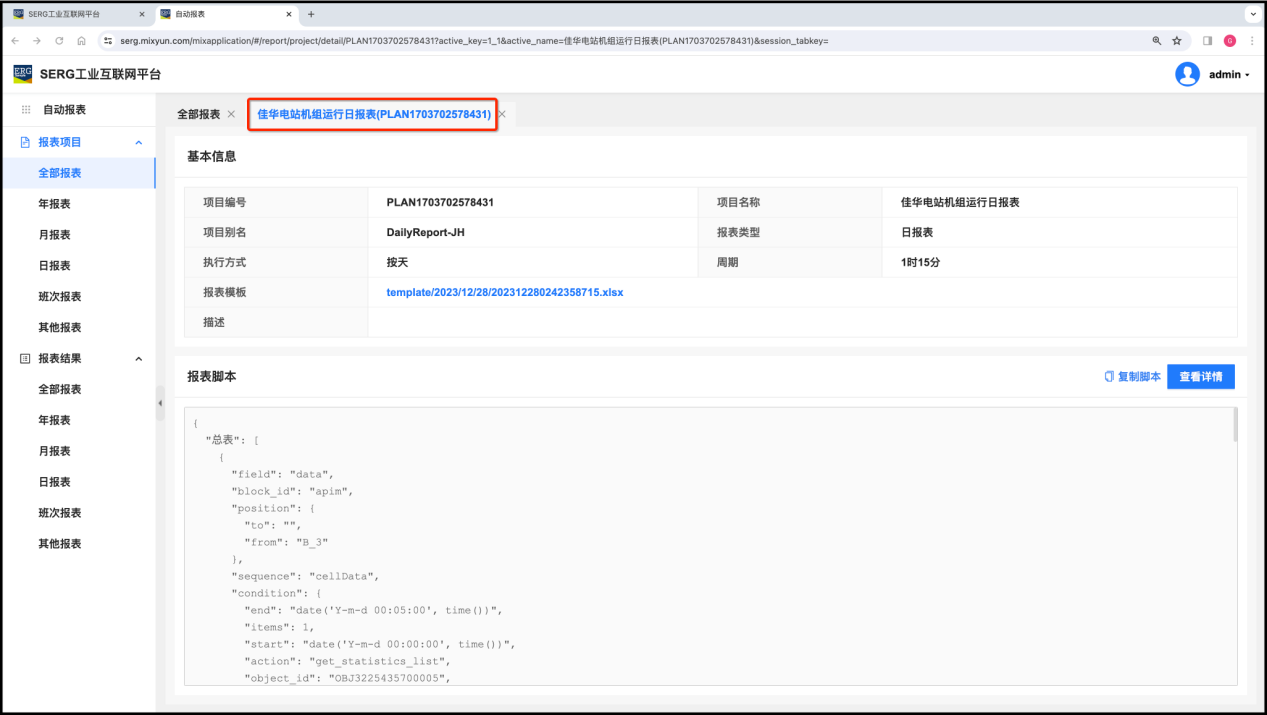Click the 自动报表 grid menu icon
Image resolution: width=1267 pixels, height=715 pixels.
26,110
